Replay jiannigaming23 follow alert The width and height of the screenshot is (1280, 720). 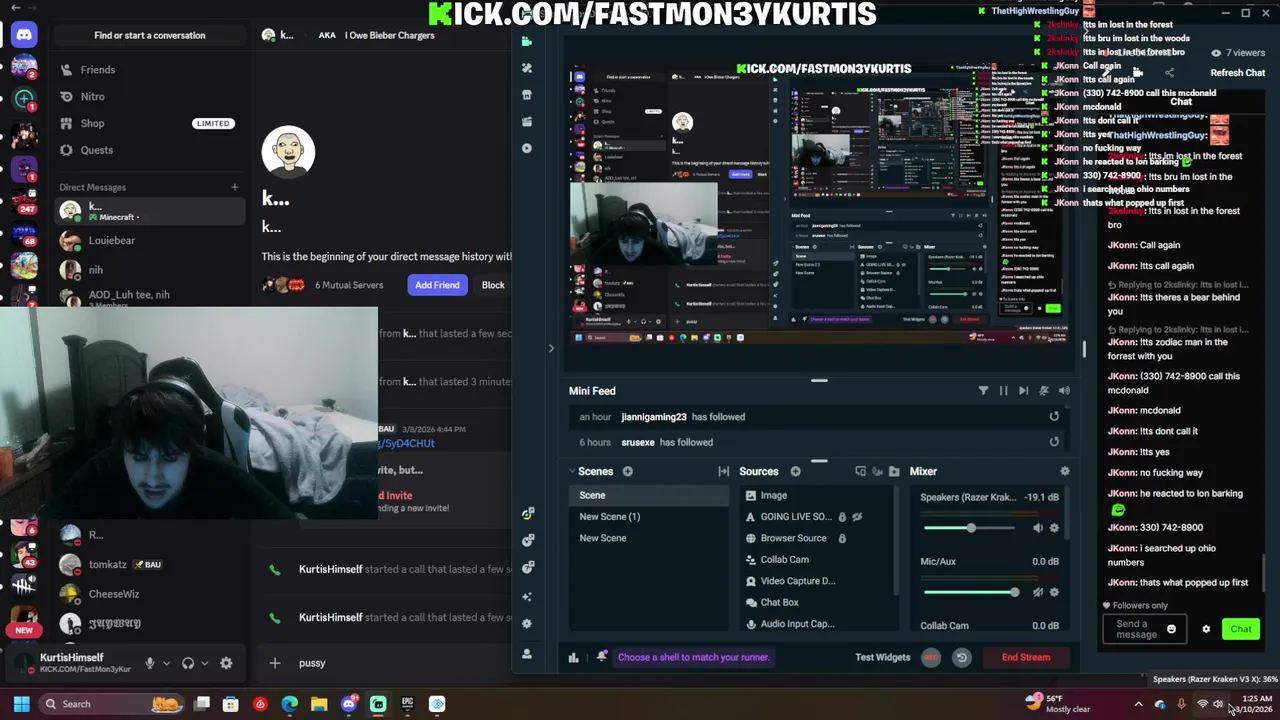1054,417
